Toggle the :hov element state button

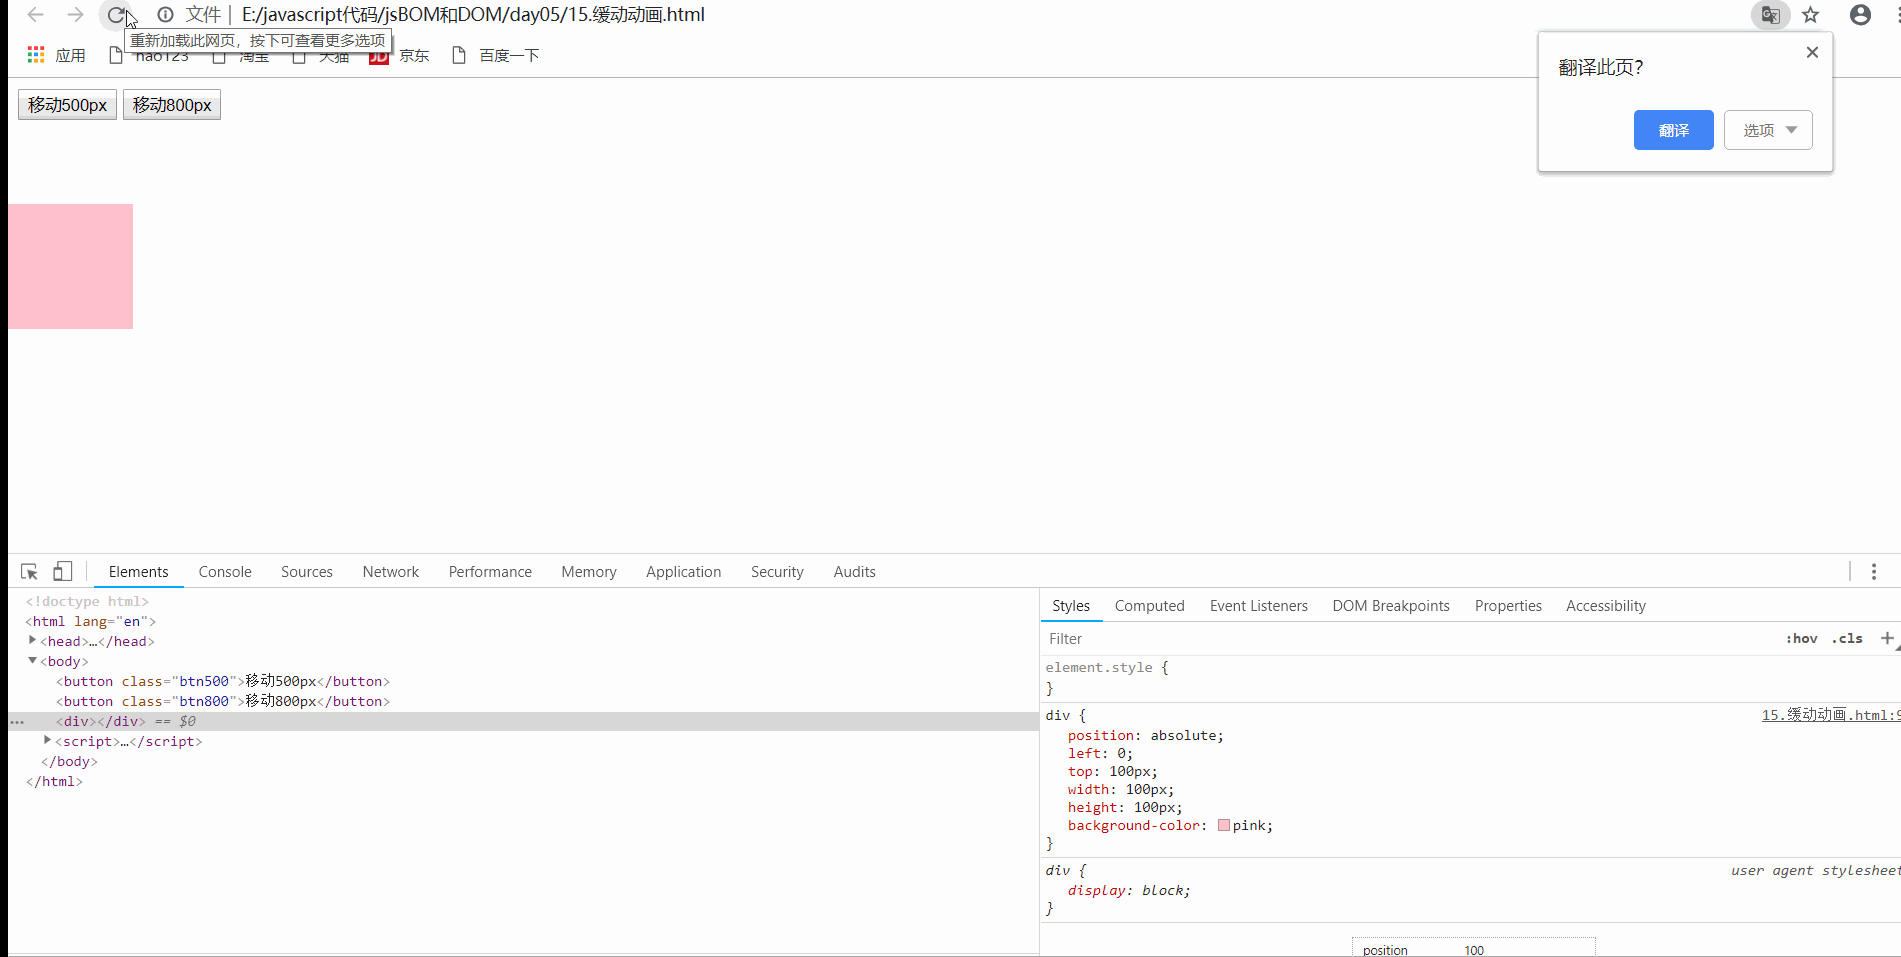[1802, 639]
